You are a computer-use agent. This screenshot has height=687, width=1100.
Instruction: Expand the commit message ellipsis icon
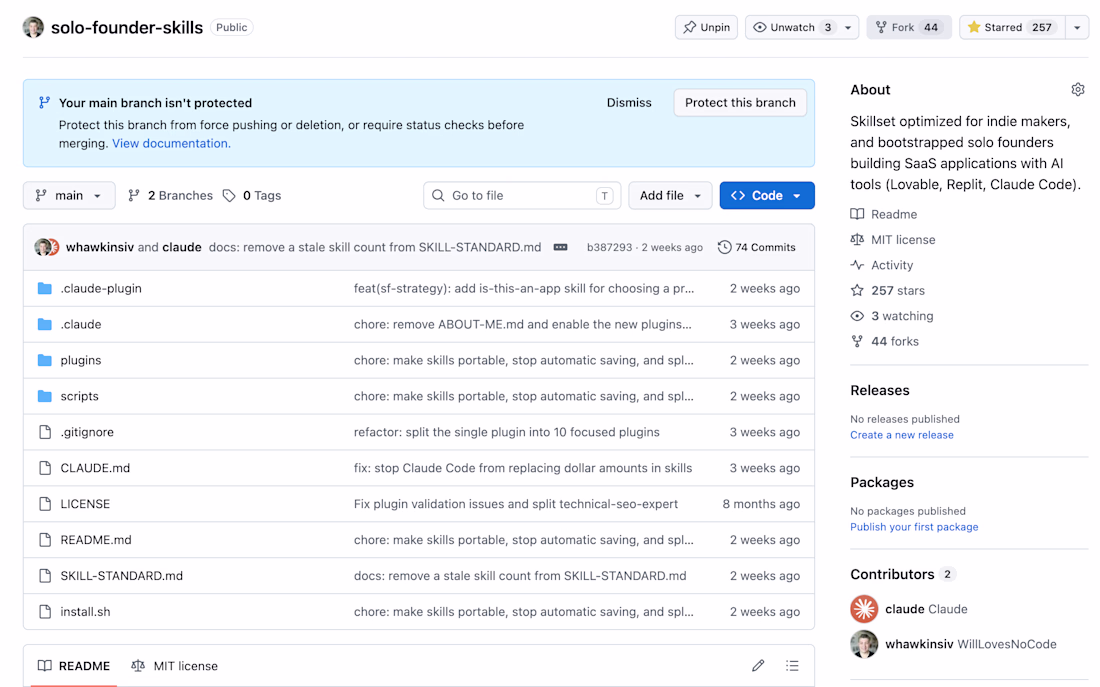point(560,247)
